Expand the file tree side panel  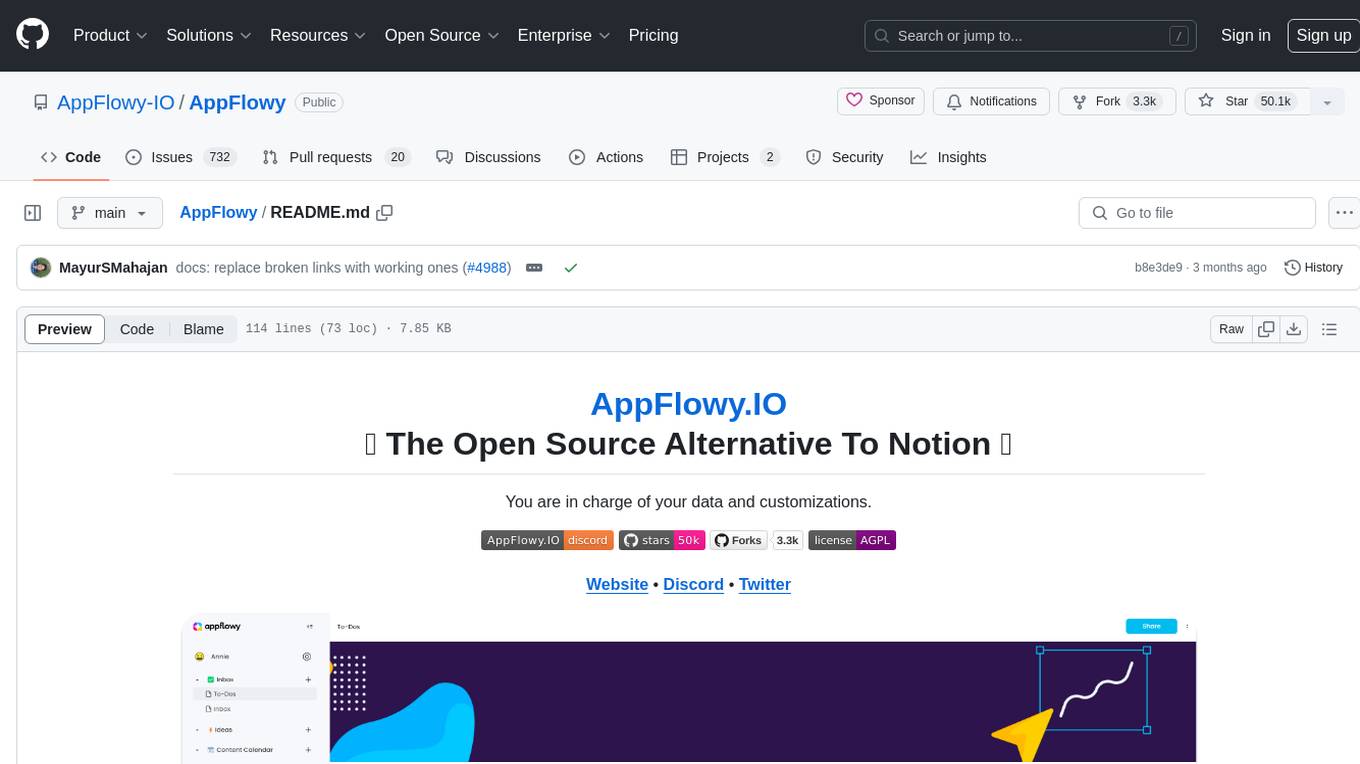click(x=32, y=213)
